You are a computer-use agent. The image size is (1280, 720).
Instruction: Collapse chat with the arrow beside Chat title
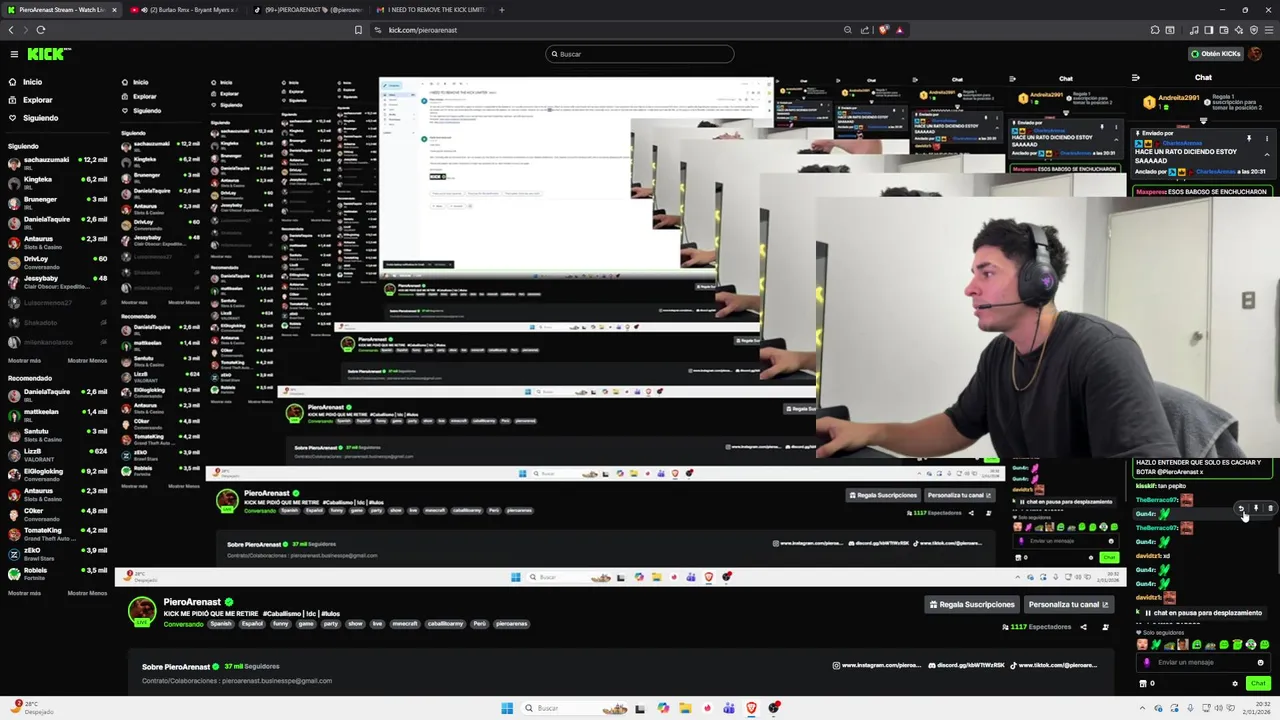(1135, 77)
